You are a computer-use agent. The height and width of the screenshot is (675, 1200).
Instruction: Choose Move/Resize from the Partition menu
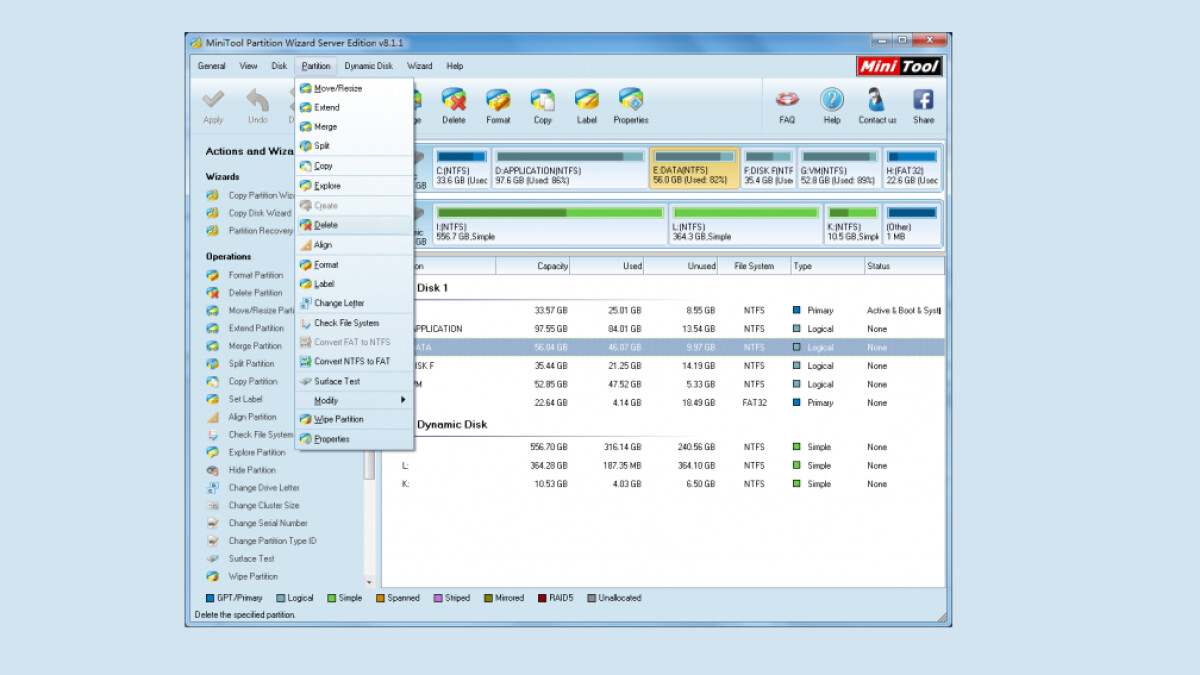(x=355, y=88)
